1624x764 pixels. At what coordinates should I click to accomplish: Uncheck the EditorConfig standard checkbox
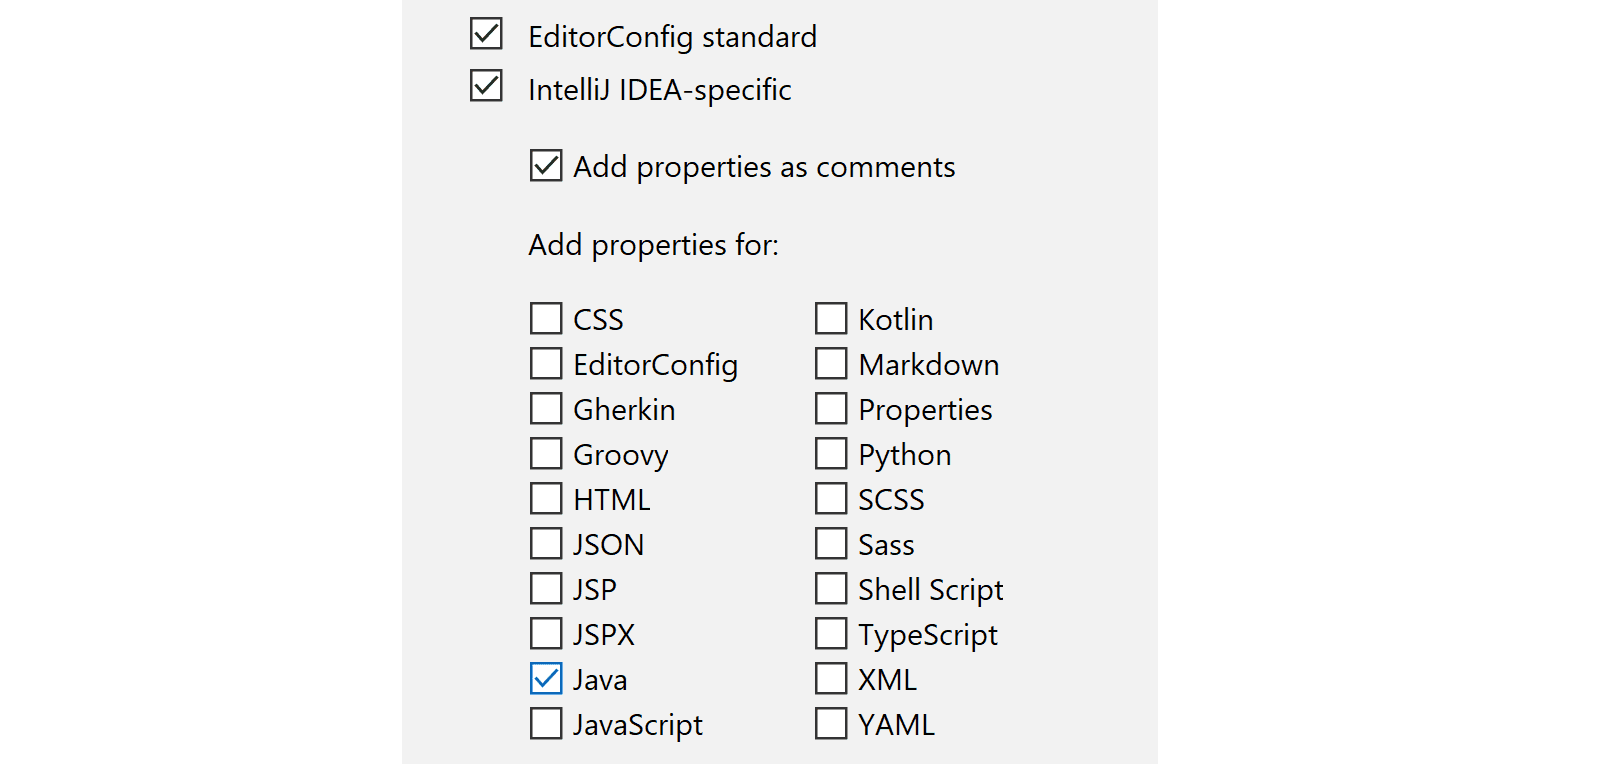pos(486,34)
